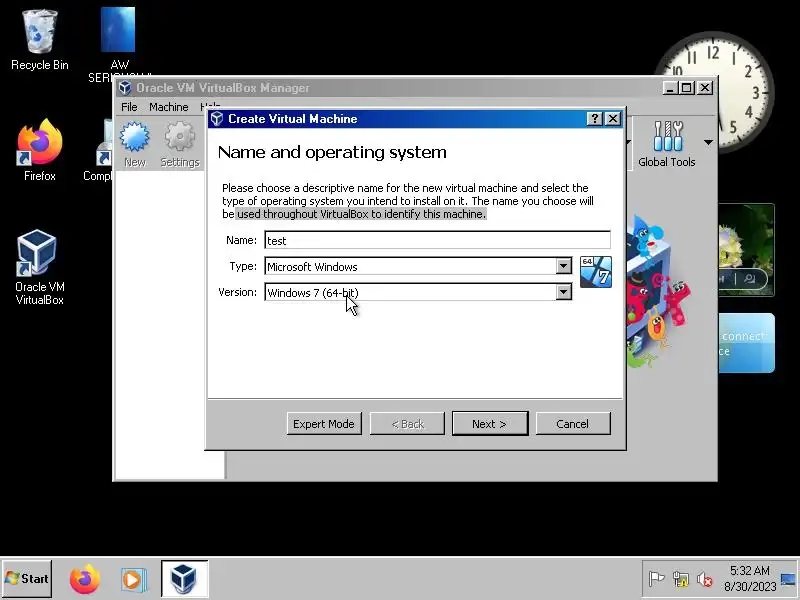Viewport: 800px width, 600px height.
Task: Expand the arrow beside Global Tools
Action: 708,142
